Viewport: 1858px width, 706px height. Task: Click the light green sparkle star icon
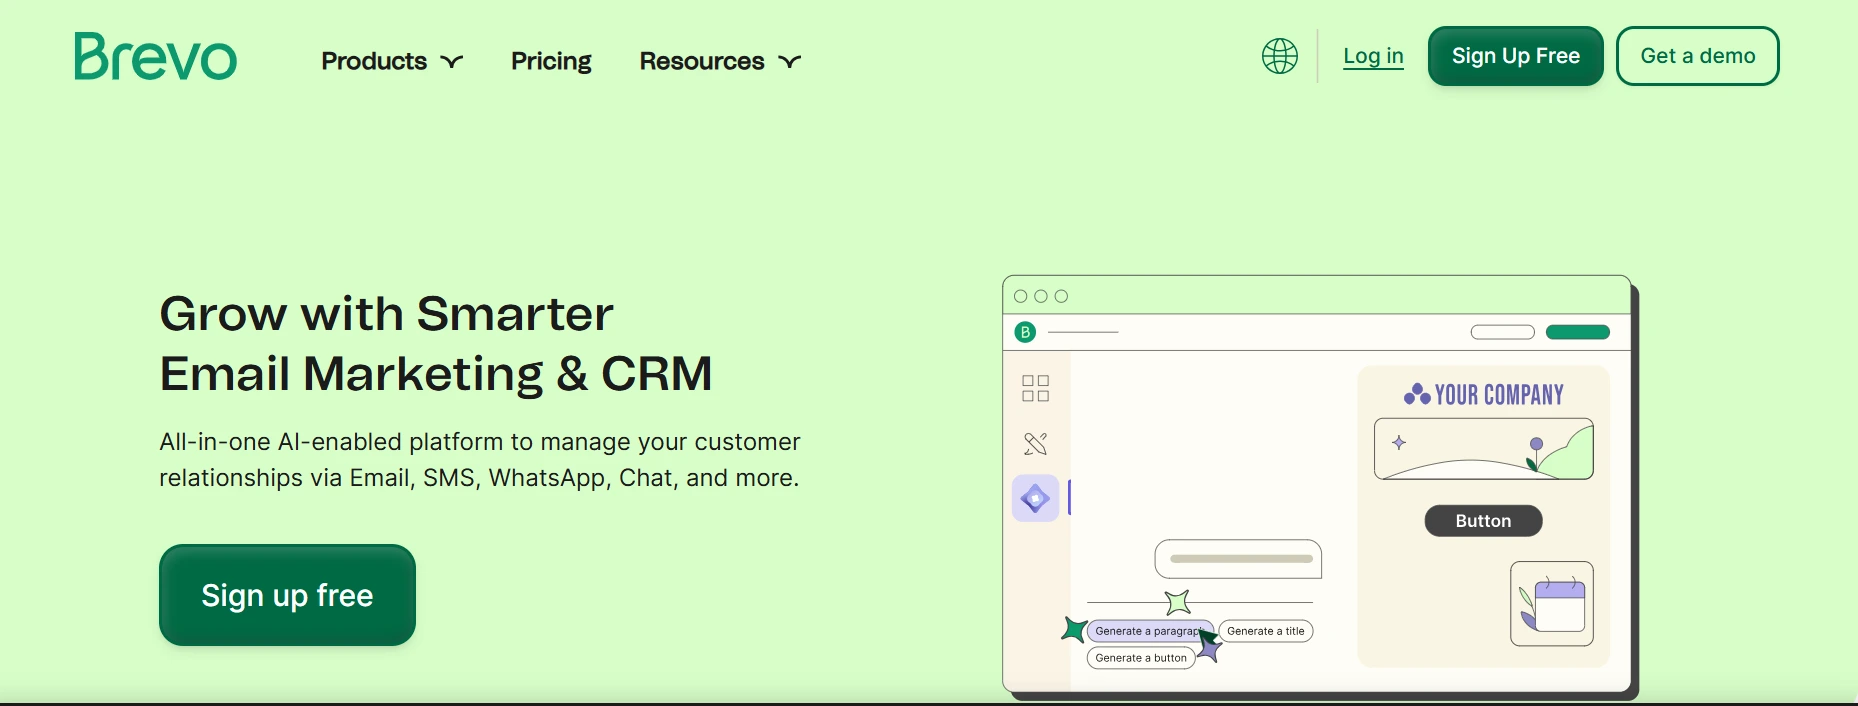tap(1178, 602)
